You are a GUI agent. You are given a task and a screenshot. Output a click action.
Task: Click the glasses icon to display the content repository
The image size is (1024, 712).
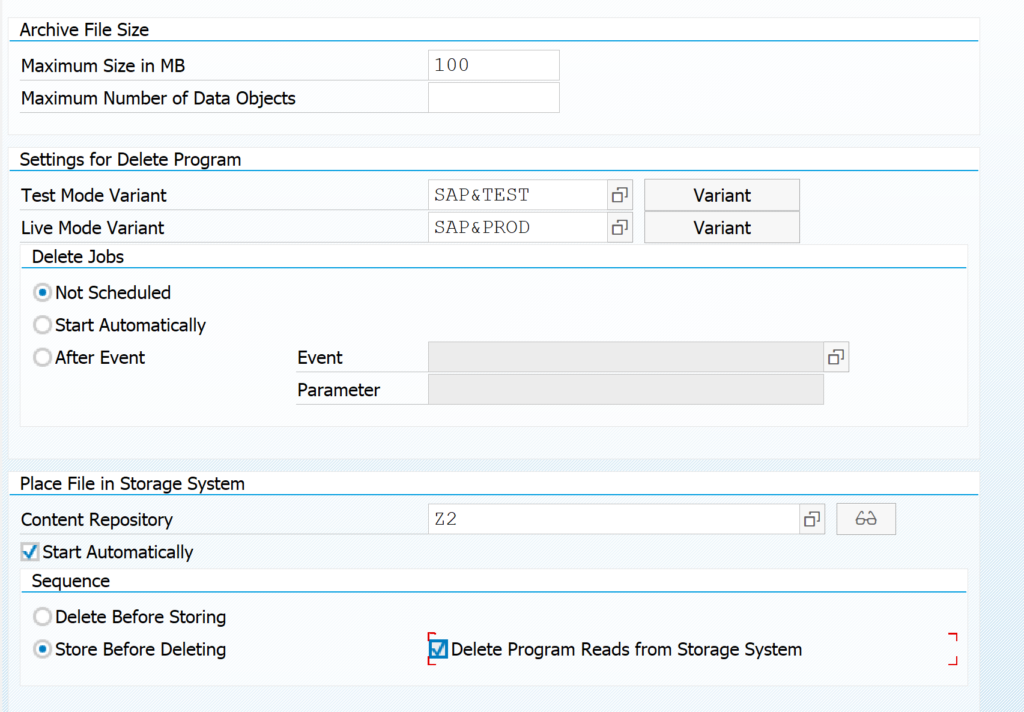(x=865, y=518)
